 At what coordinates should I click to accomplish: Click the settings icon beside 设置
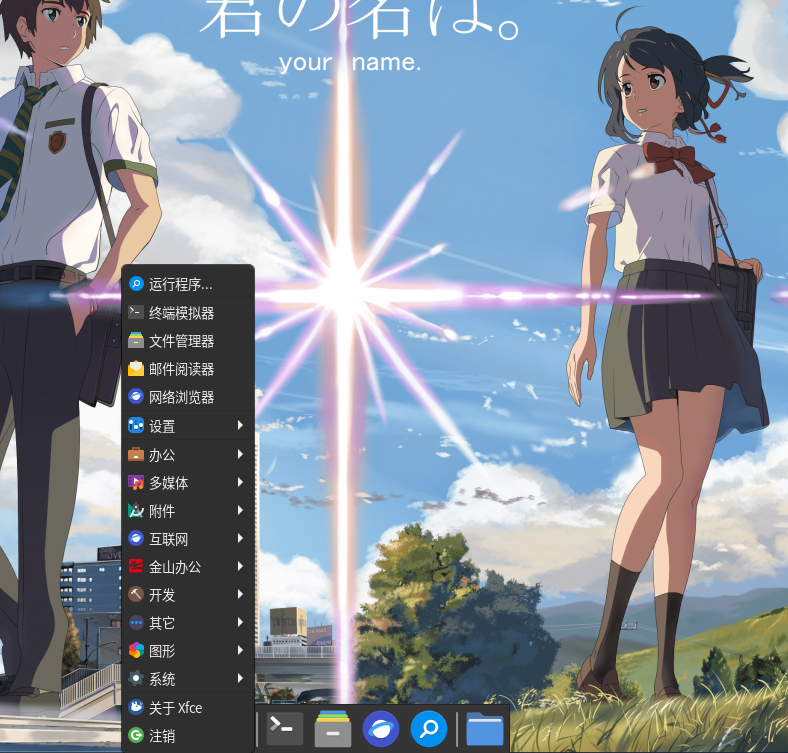(136, 426)
